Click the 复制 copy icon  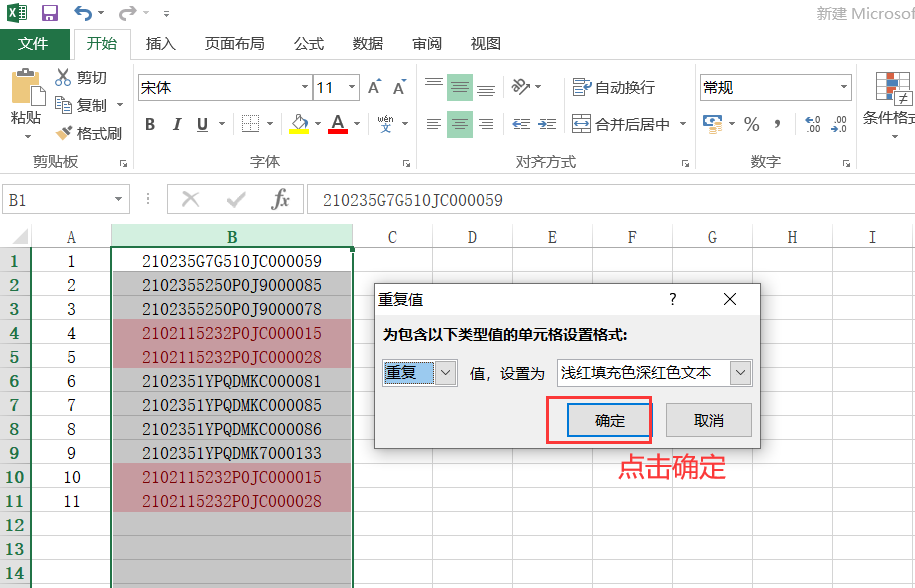[63, 104]
